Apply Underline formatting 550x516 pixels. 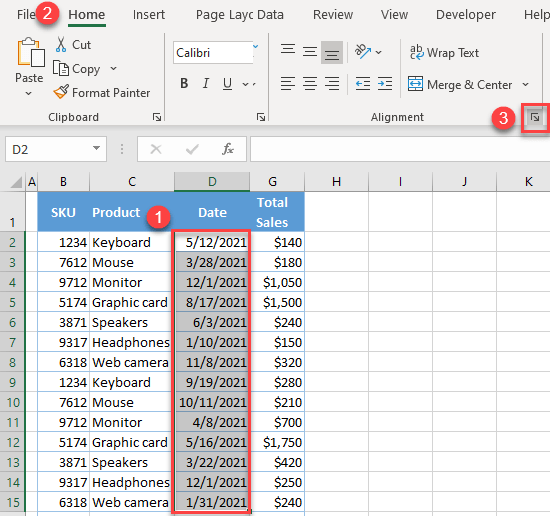coord(227,83)
